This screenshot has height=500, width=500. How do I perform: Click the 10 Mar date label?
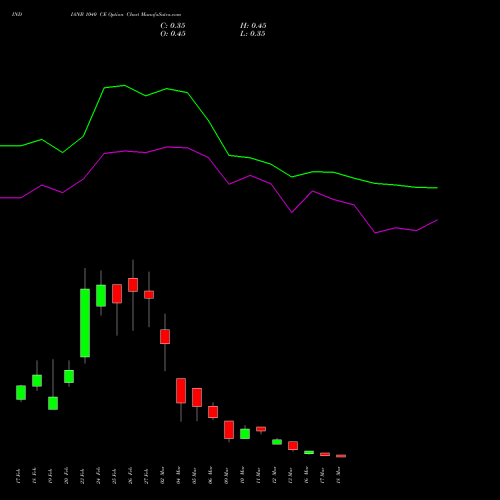242,475
